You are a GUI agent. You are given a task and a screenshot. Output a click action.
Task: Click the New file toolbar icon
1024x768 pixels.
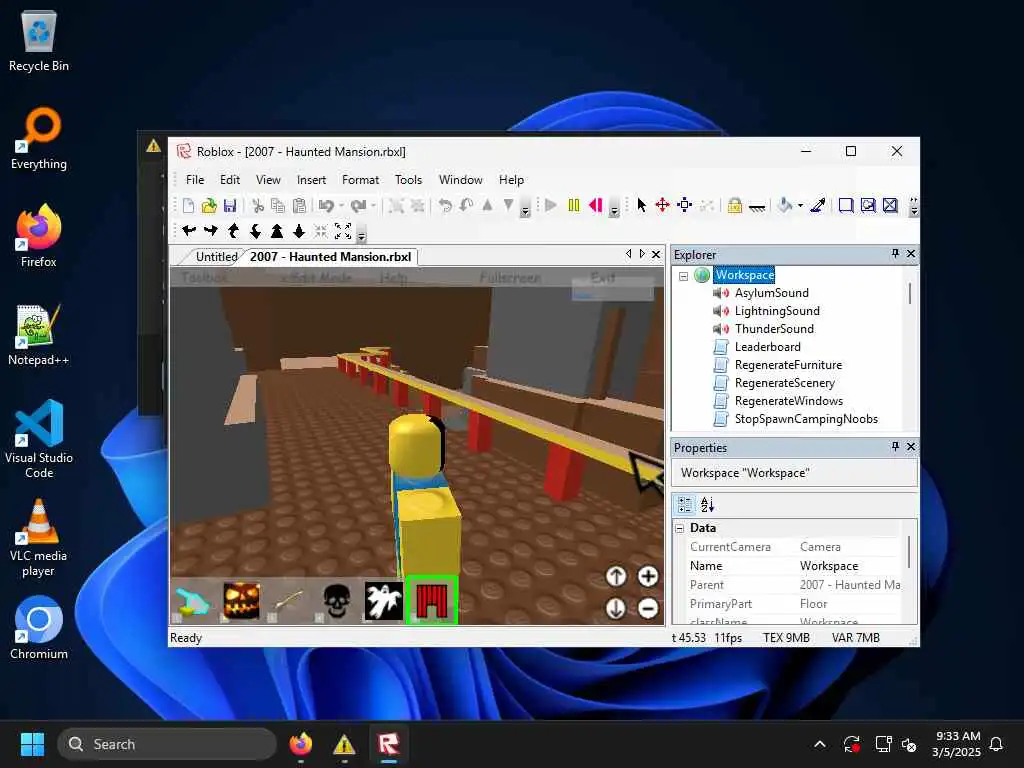coord(188,206)
